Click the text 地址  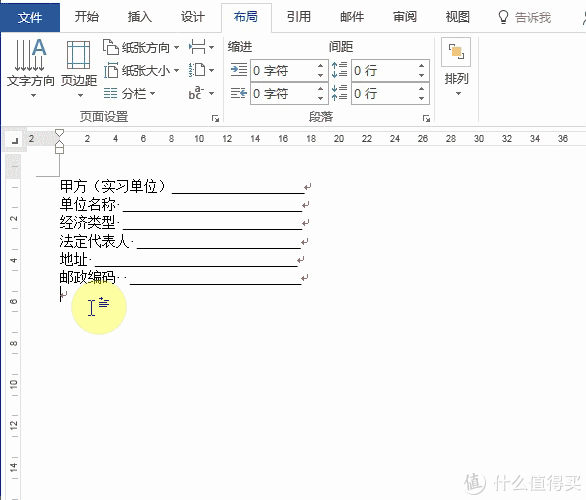(x=74, y=259)
